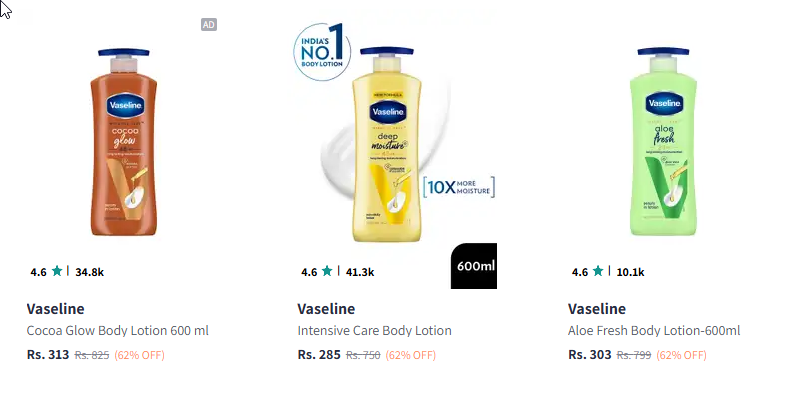This screenshot has width=789, height=405.
Task: Click the 10.1k ratings count
Action: [630, 272]
